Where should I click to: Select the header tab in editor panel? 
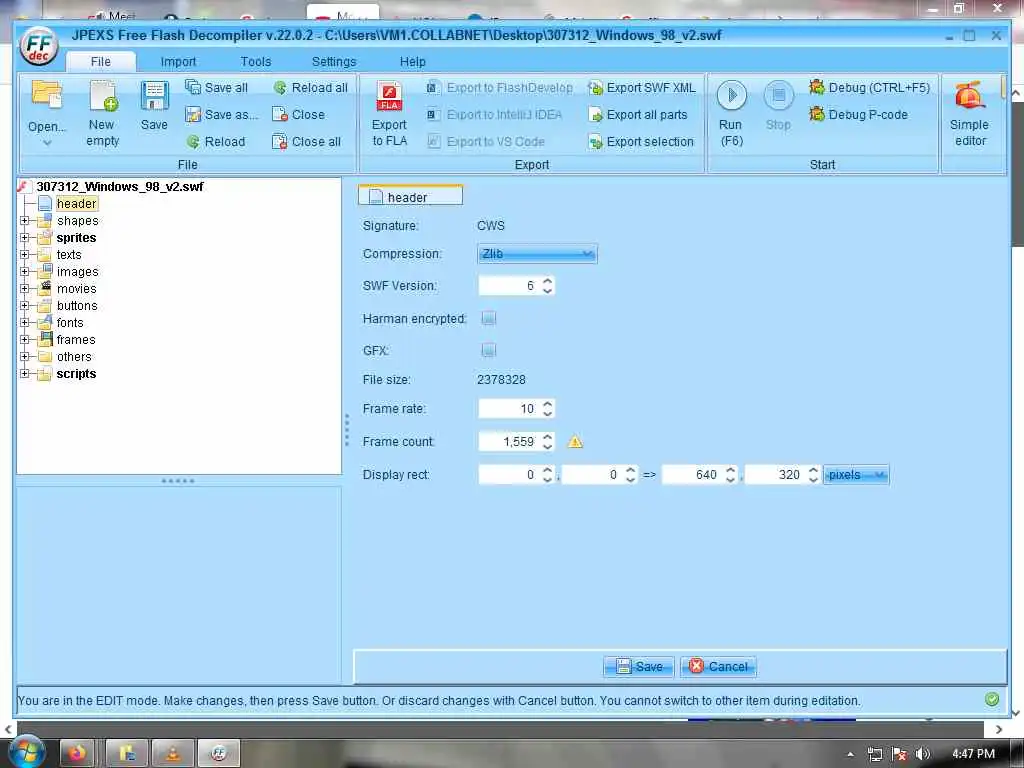point(410,196)
